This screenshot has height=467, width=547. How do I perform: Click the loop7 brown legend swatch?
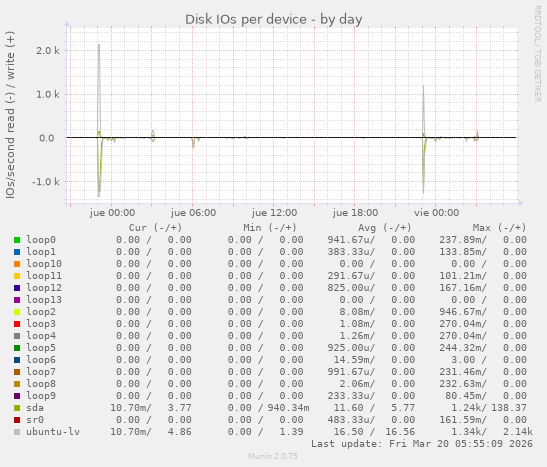(17, 372)
